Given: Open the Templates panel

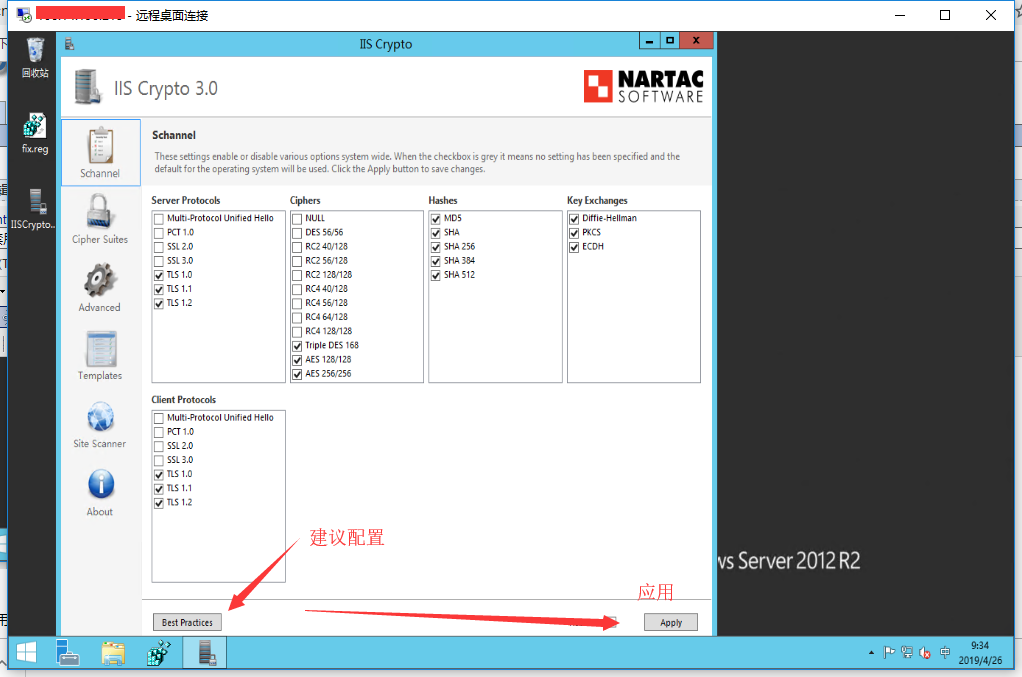Looking at the screenshot, I should pyautogui.click(x=99, y=356).
